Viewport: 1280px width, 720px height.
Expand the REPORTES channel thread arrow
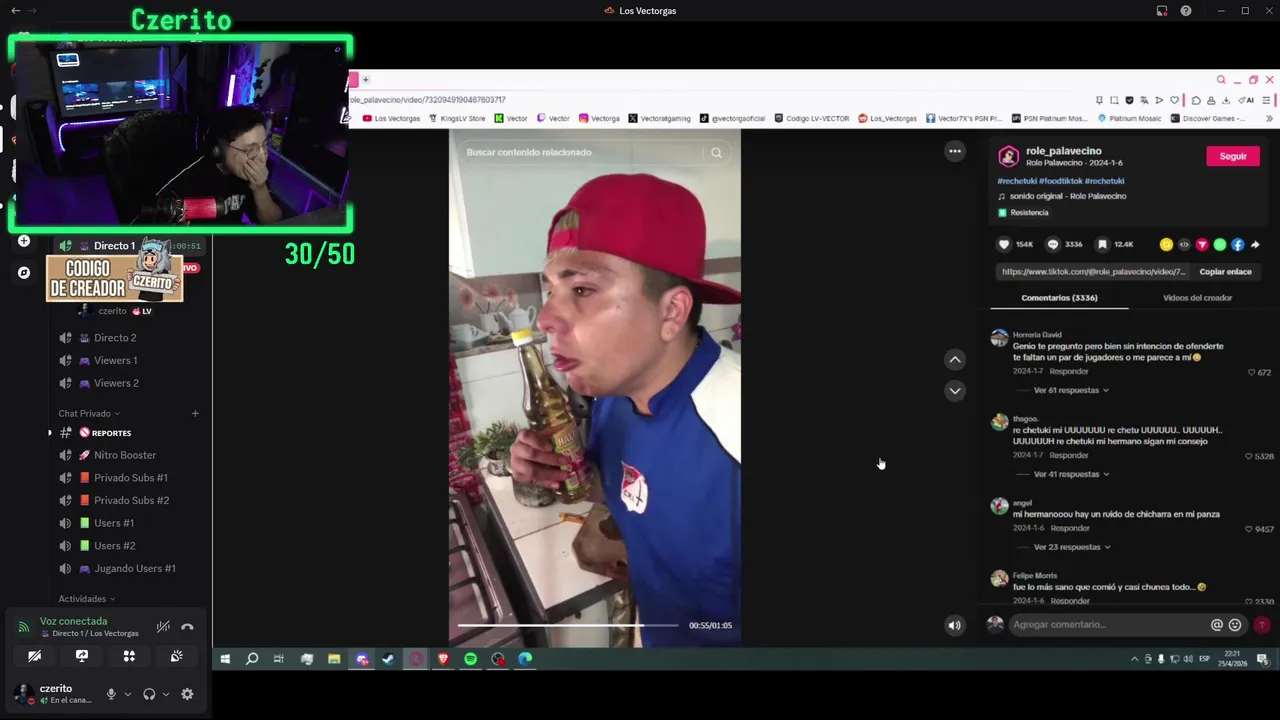click(50, 433)
